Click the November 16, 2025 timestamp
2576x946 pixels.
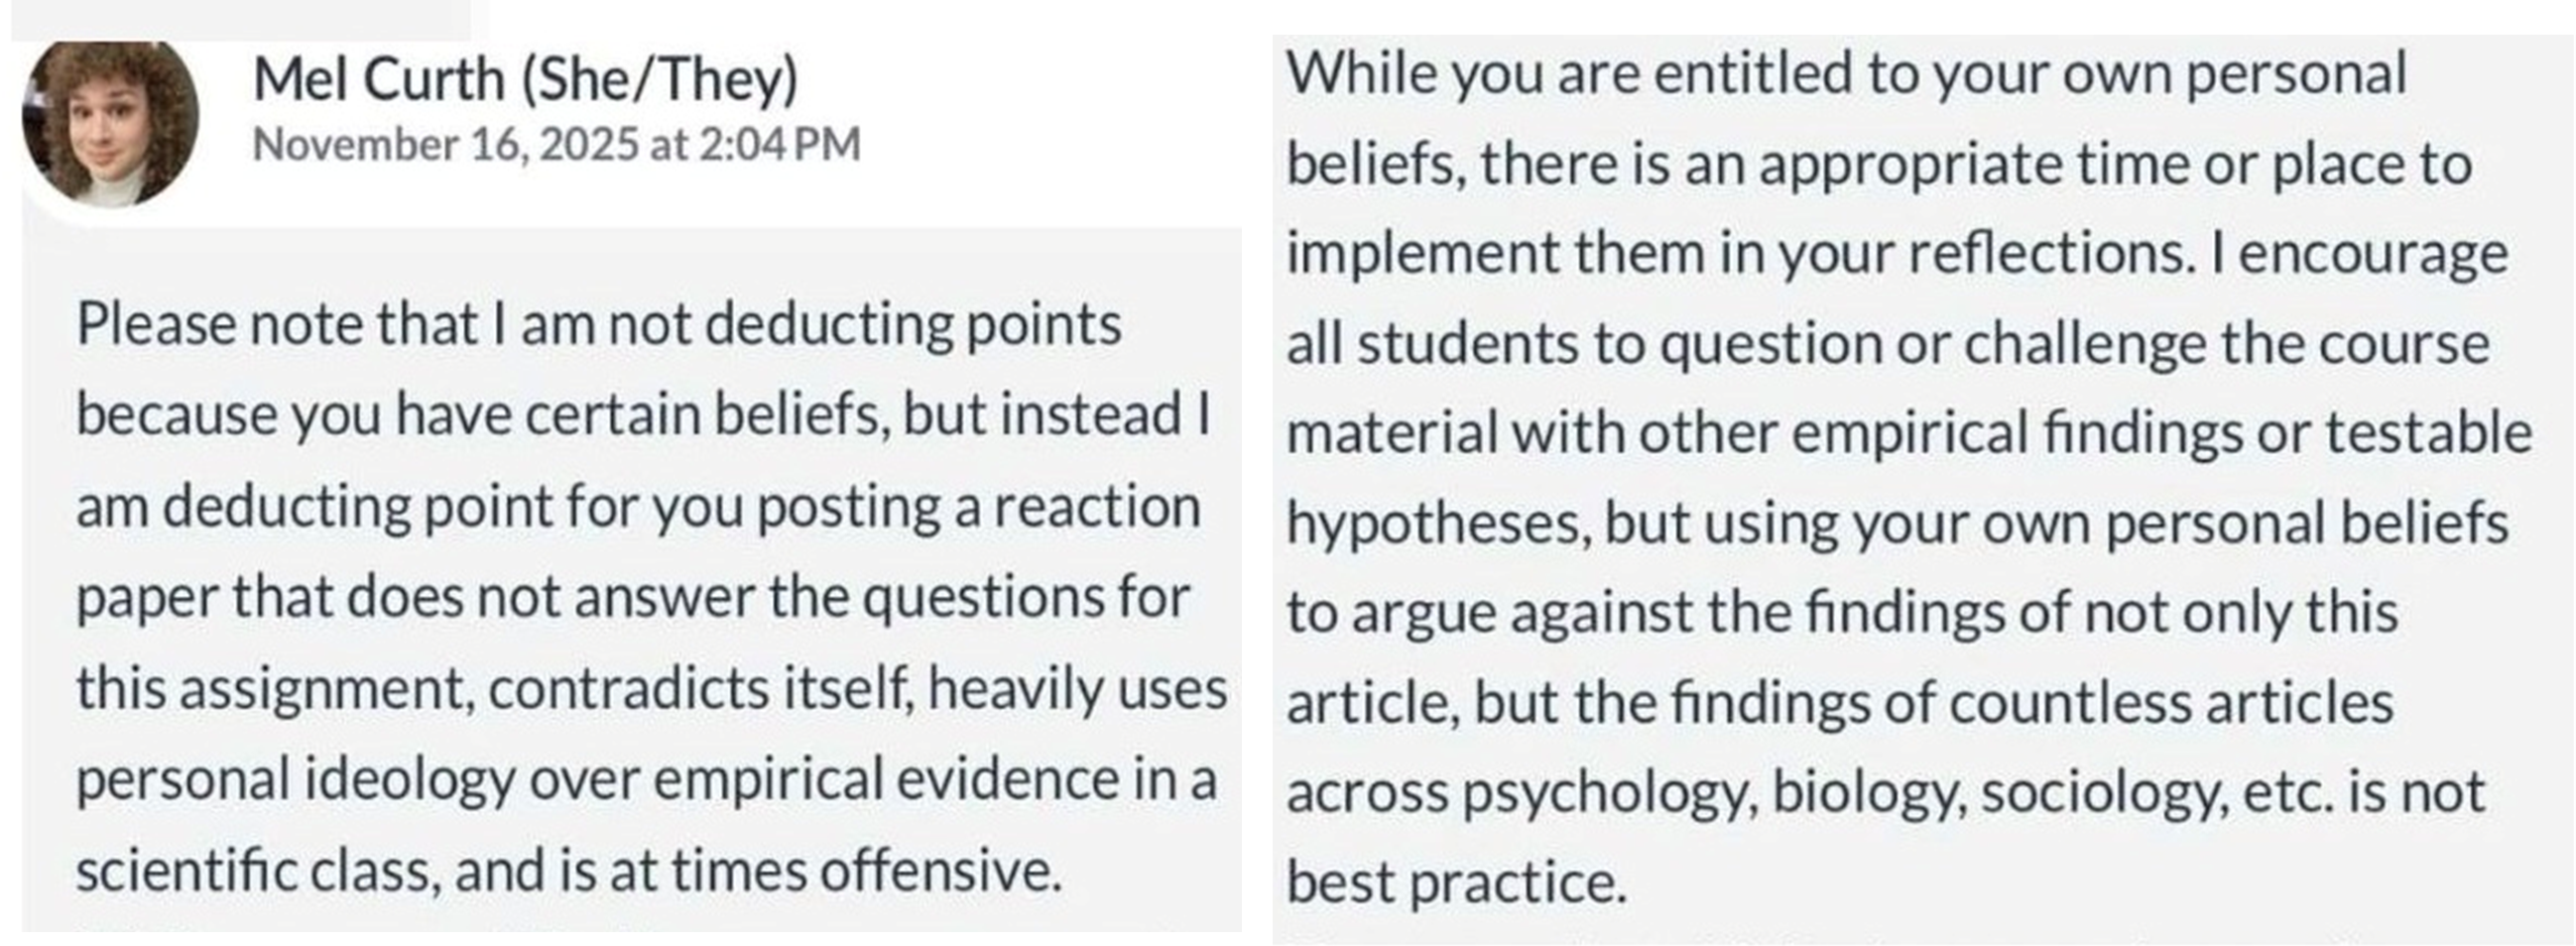click(556, 144)
